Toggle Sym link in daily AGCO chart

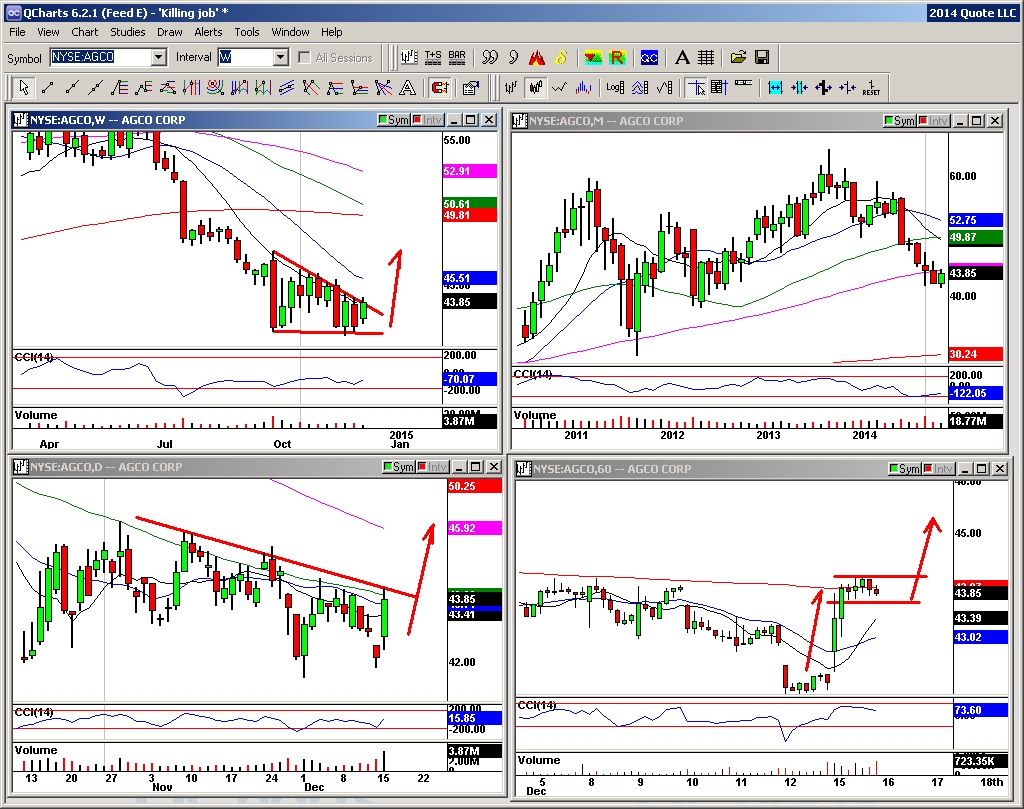399,467
